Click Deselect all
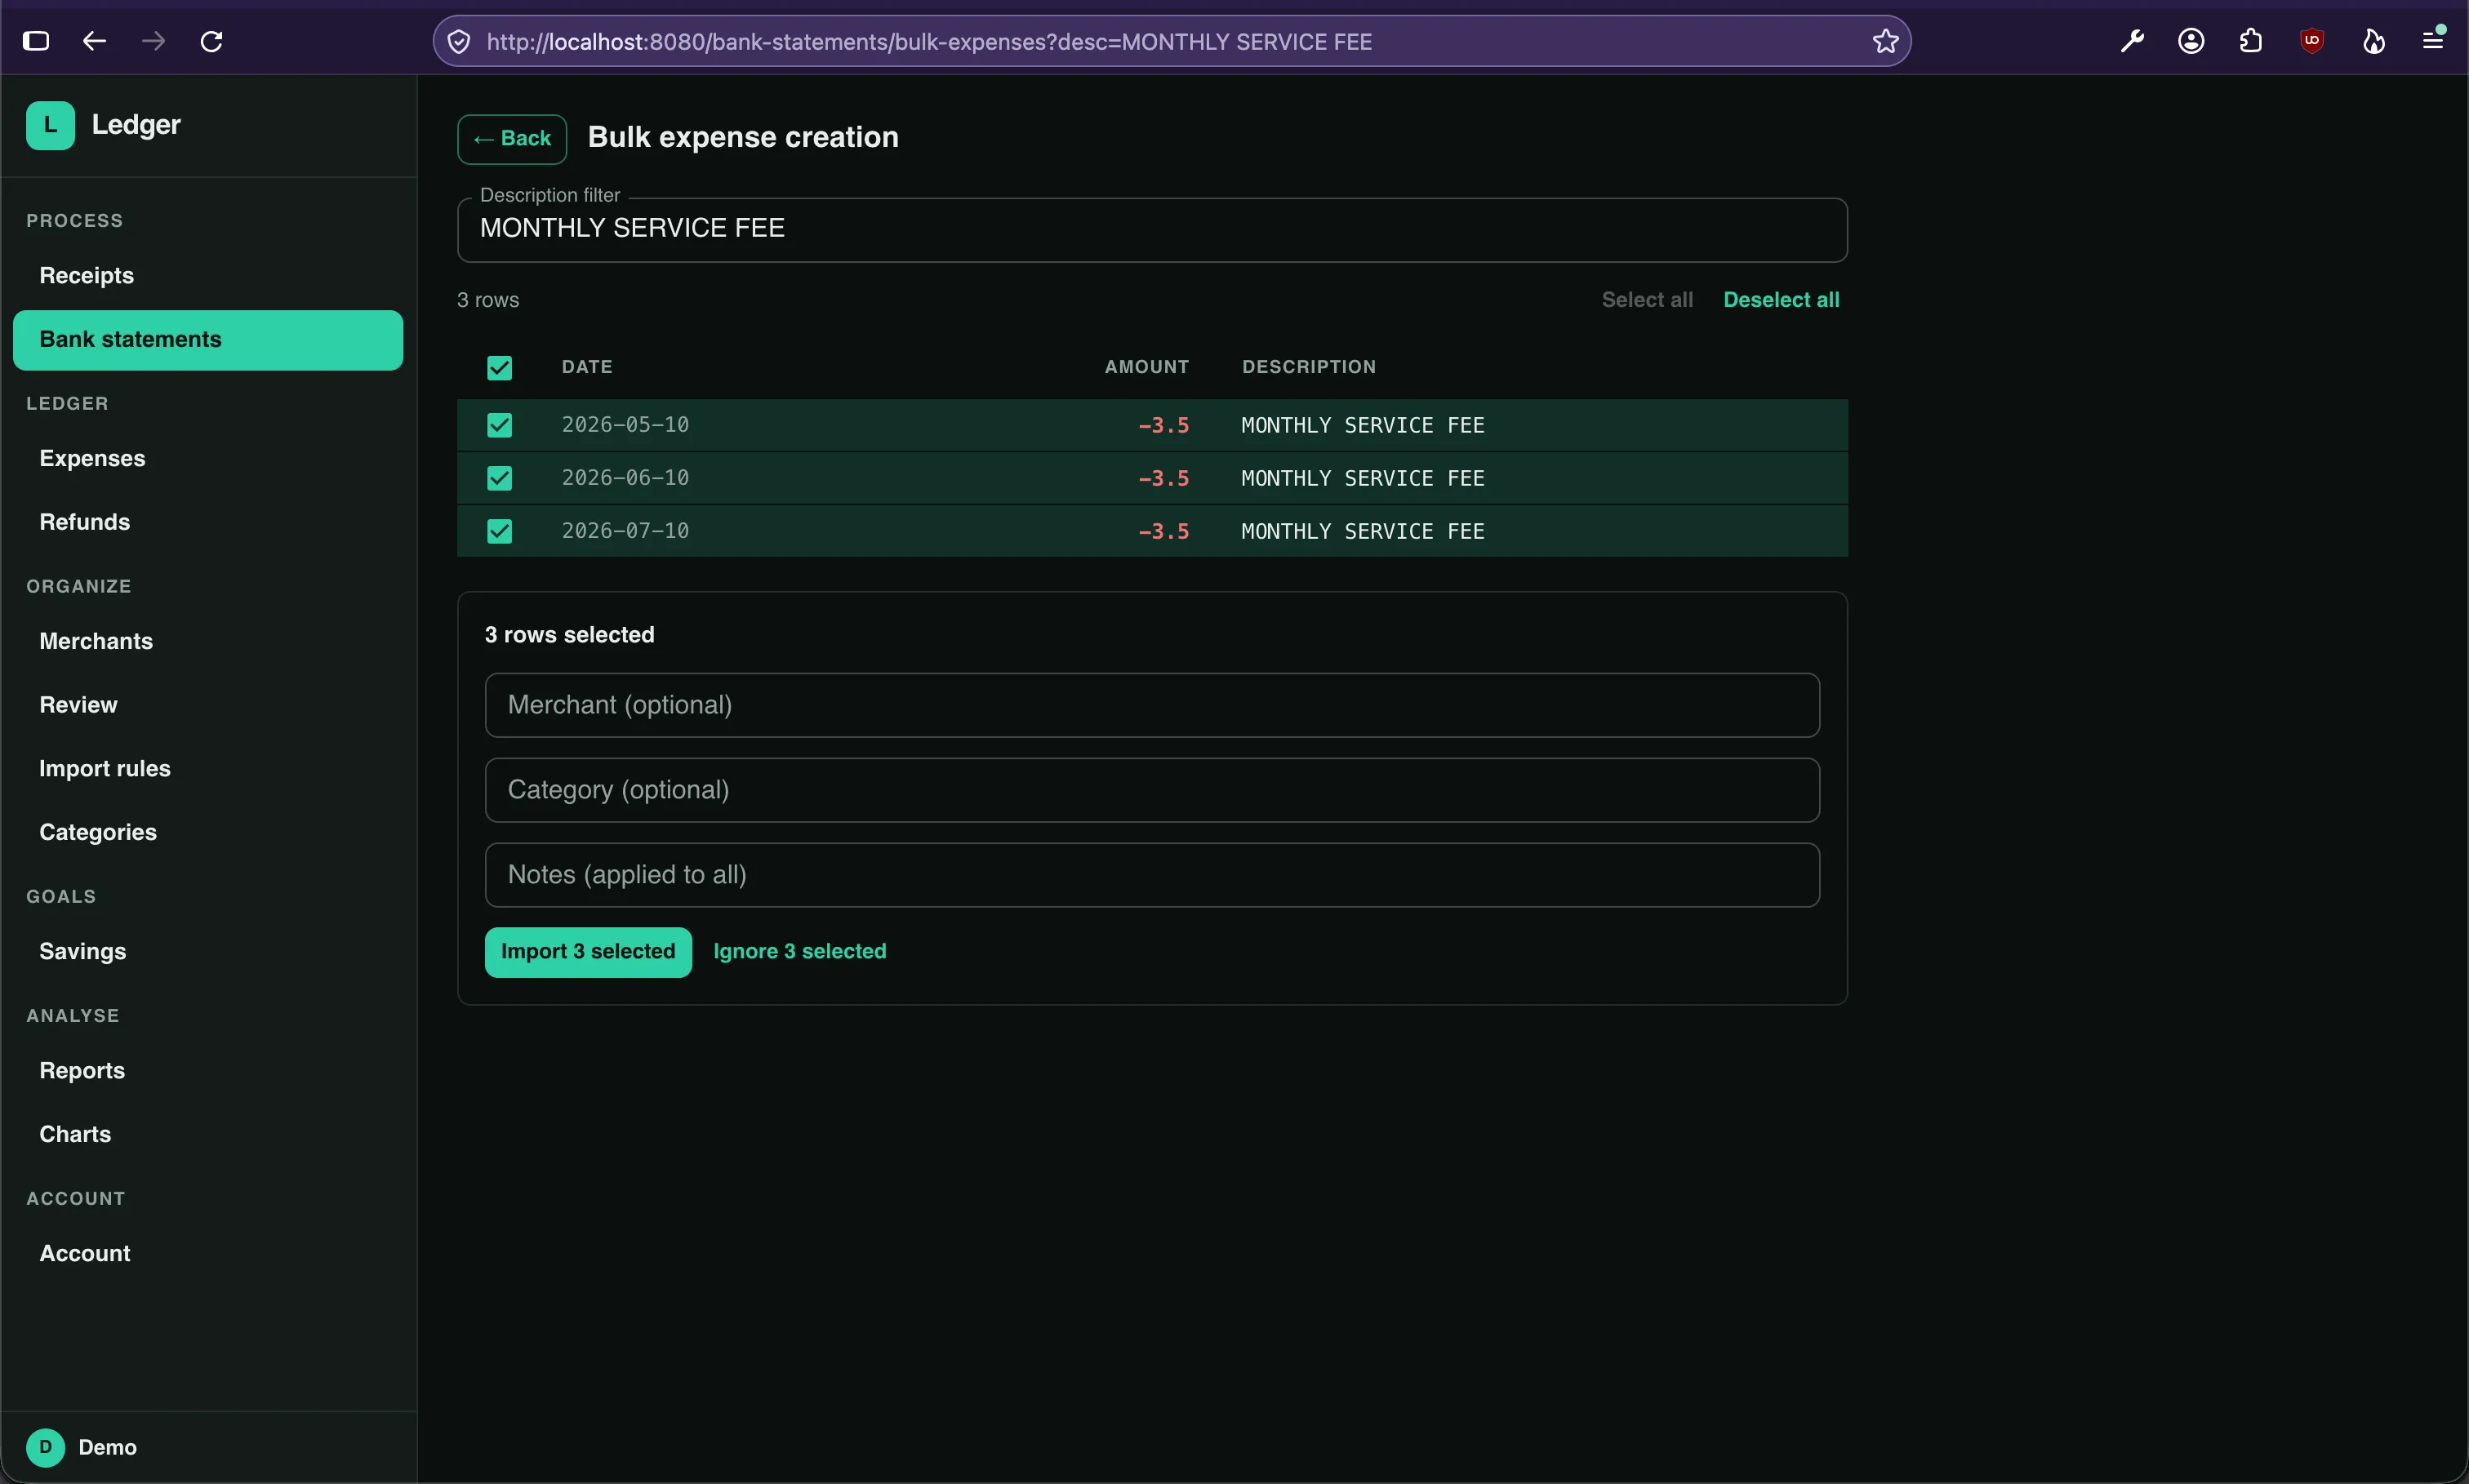The image size is (2469, 1484). [1781, 300]
